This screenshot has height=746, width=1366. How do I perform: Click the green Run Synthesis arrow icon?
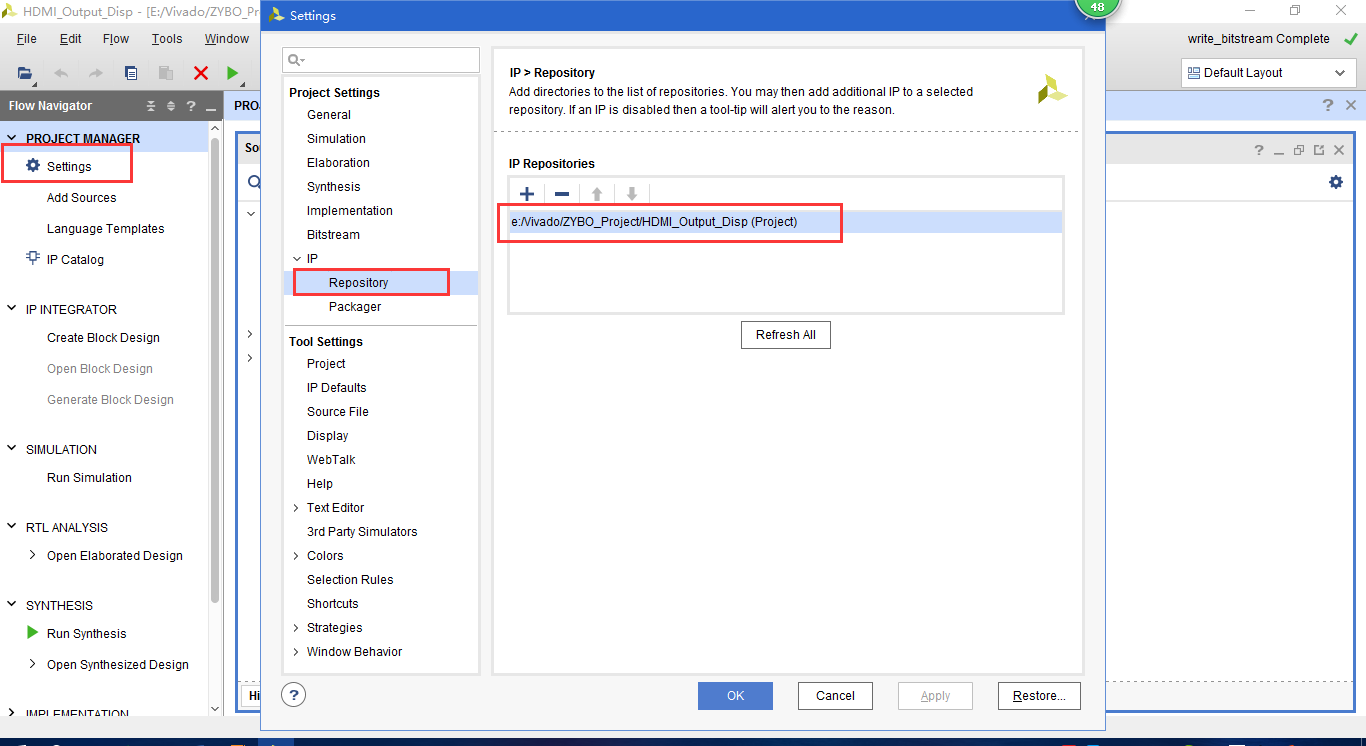tap(33, 633)
